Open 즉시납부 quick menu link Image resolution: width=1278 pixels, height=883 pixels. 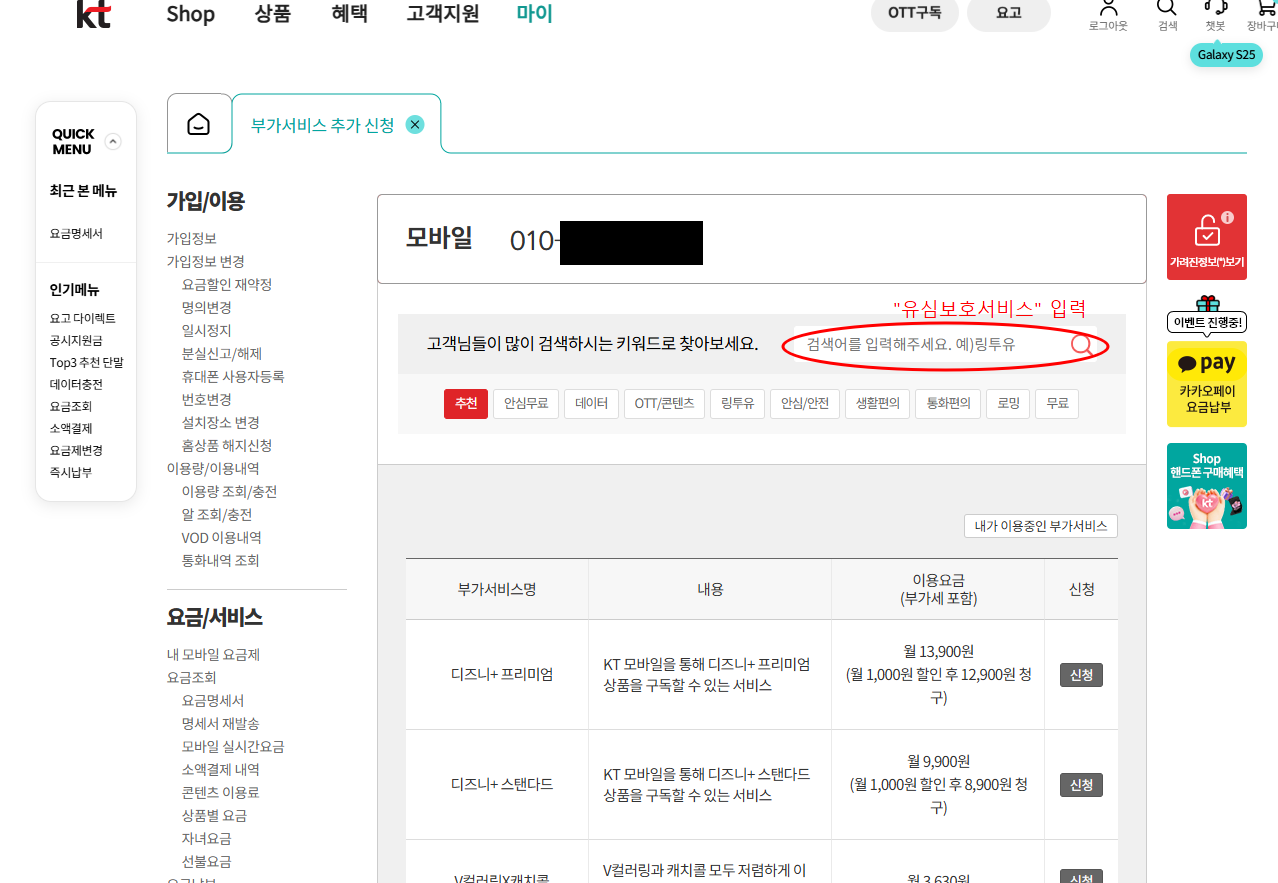pyautogui.click(x=71, y=472)
